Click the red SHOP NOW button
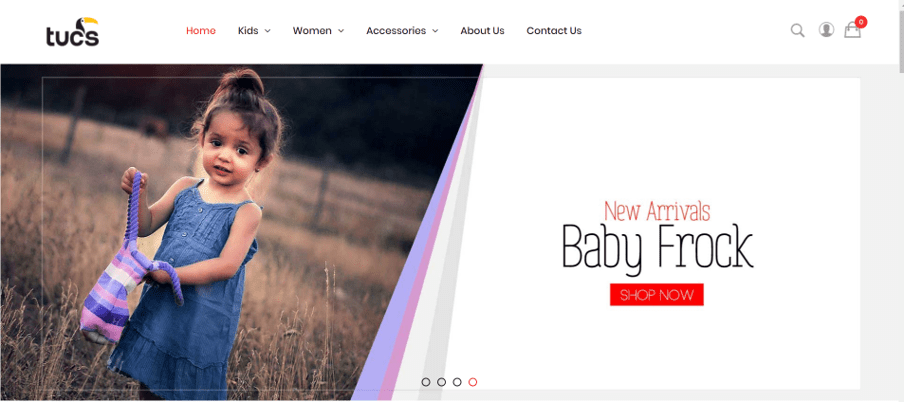The image size is (904, 402). tap(657, 295)
